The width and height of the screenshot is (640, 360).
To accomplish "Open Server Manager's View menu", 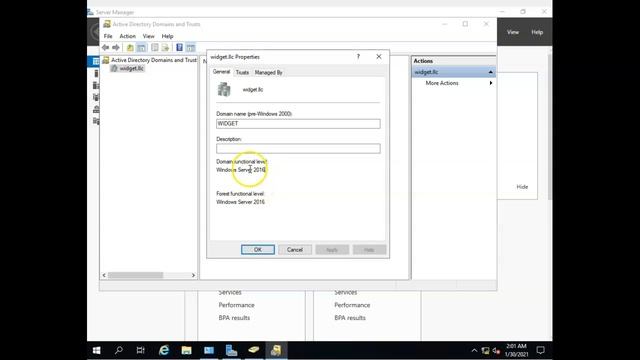I will click(513, 32).
